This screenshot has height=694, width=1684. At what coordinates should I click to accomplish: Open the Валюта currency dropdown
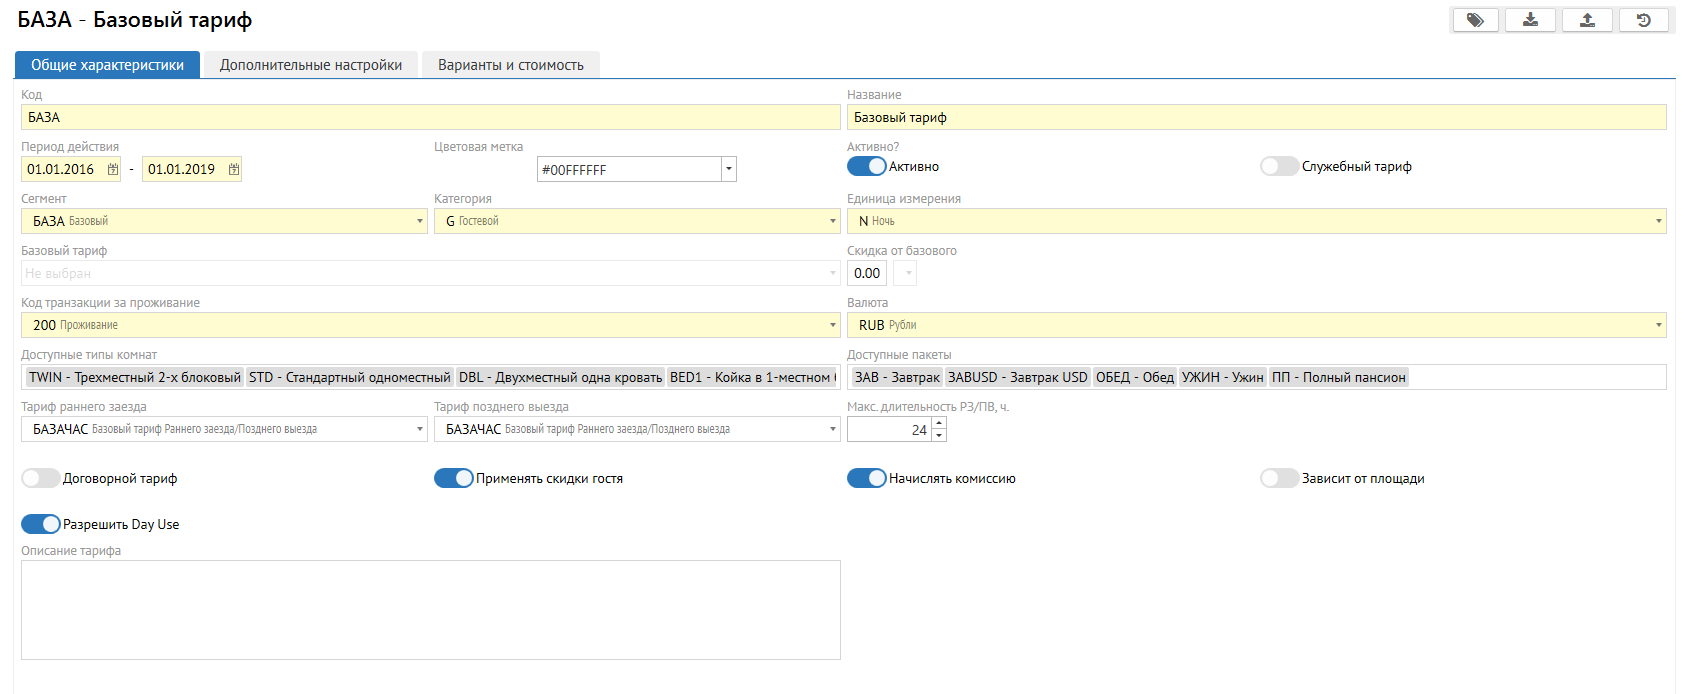(1658, 325)
